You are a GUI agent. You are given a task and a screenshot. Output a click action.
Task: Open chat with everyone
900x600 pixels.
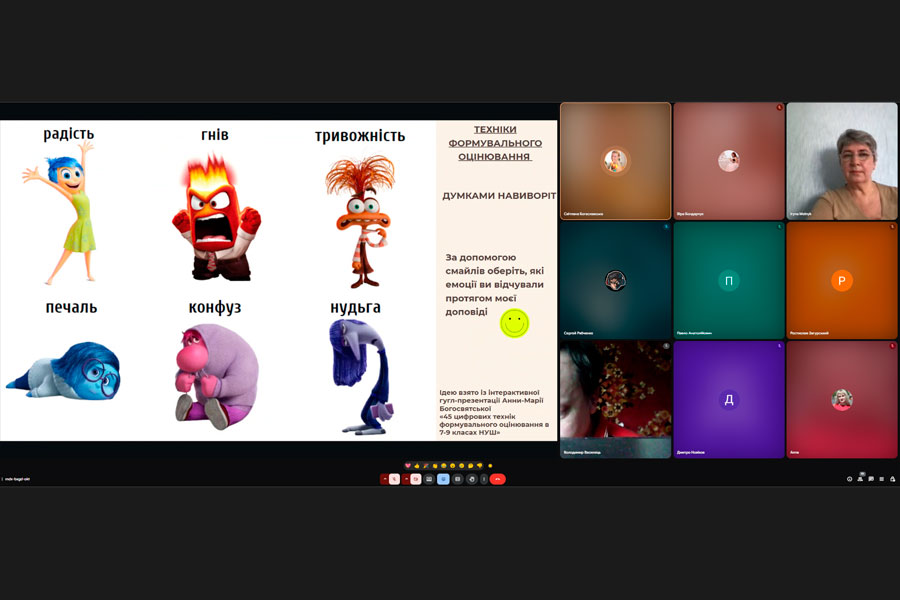[x=871, y=479]
